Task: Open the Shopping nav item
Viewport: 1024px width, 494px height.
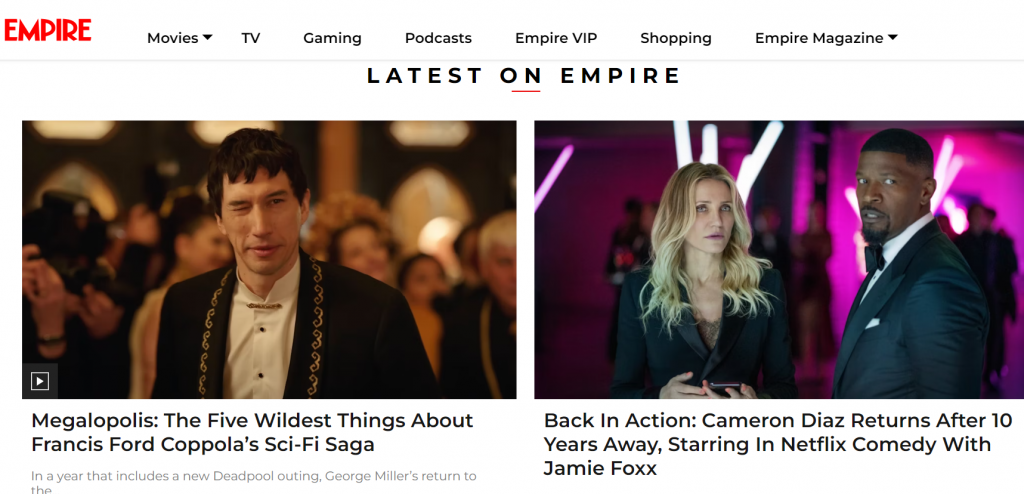Action: point(676,38)
